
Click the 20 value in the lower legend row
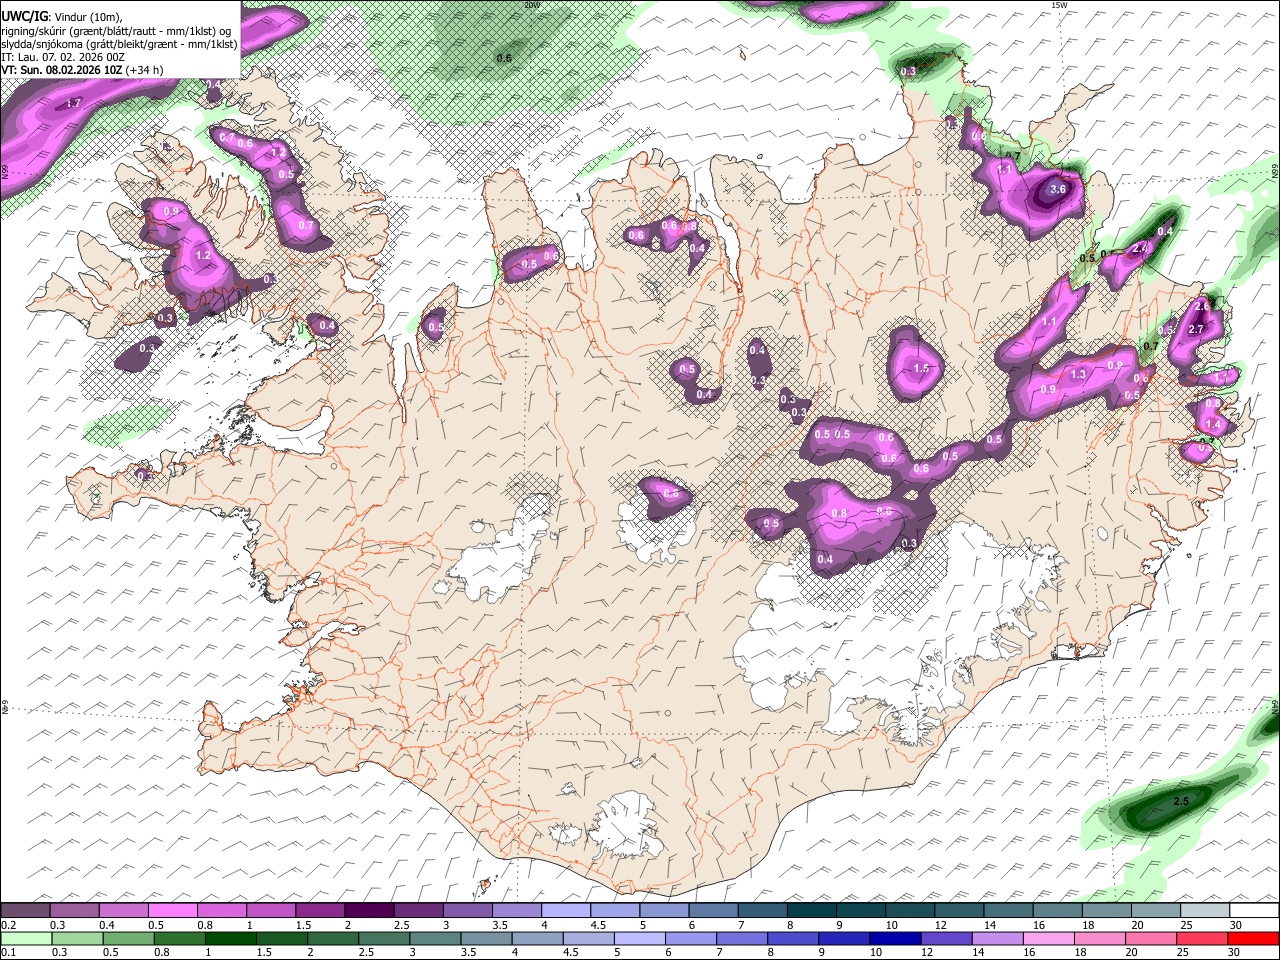coord(1133,953)
